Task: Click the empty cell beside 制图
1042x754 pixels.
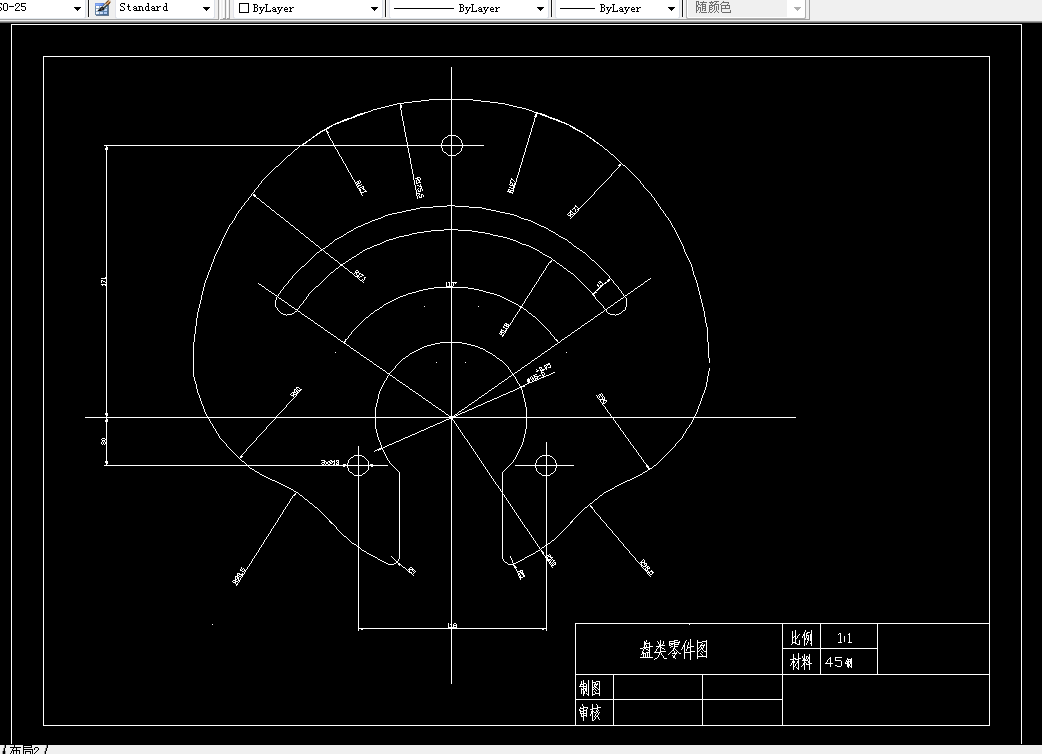Action: pyautogui.click(x=658, y=687)
